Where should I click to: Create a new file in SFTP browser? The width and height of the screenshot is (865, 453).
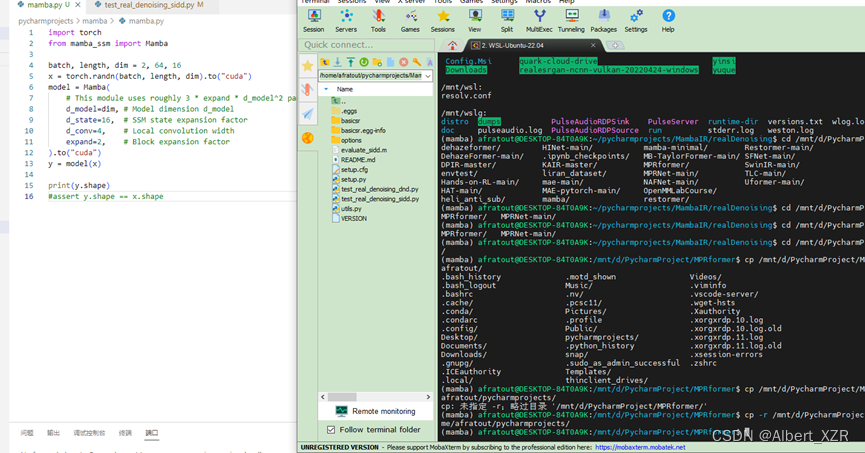[x=391, y=62]
